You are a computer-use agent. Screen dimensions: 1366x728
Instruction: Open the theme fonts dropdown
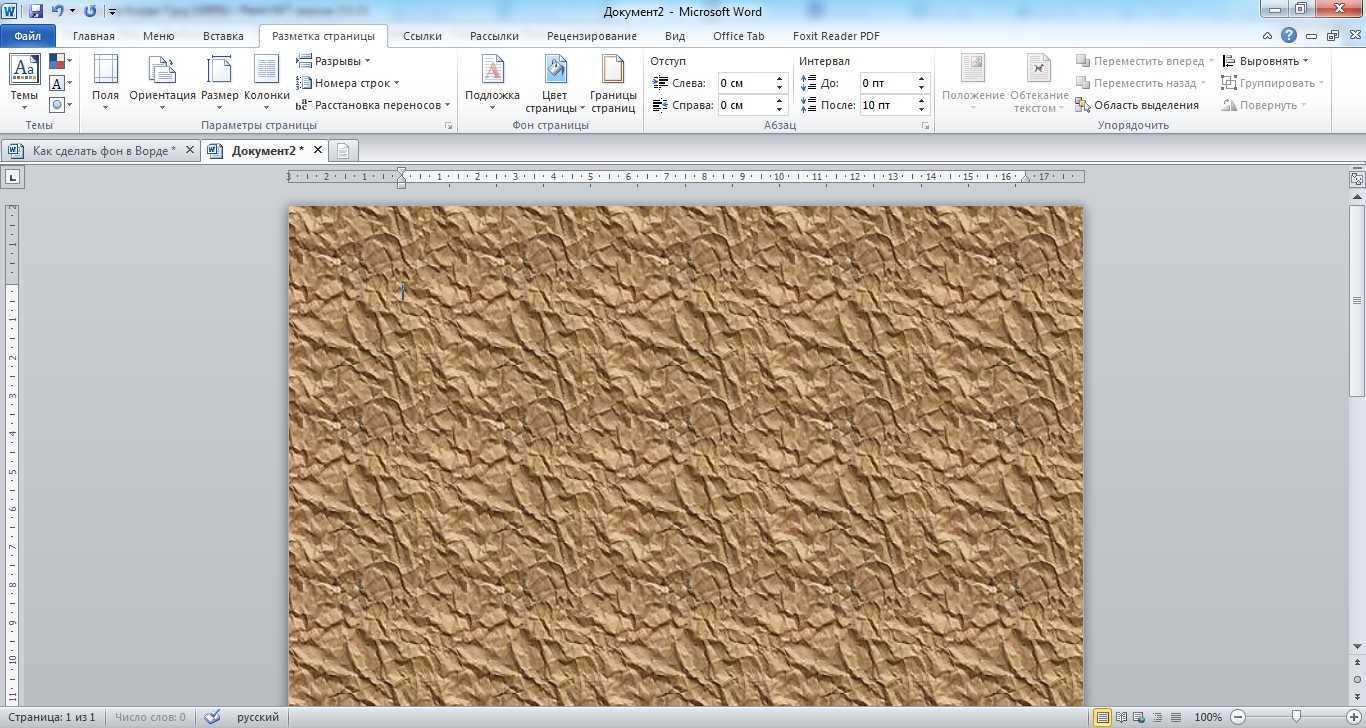59,83
